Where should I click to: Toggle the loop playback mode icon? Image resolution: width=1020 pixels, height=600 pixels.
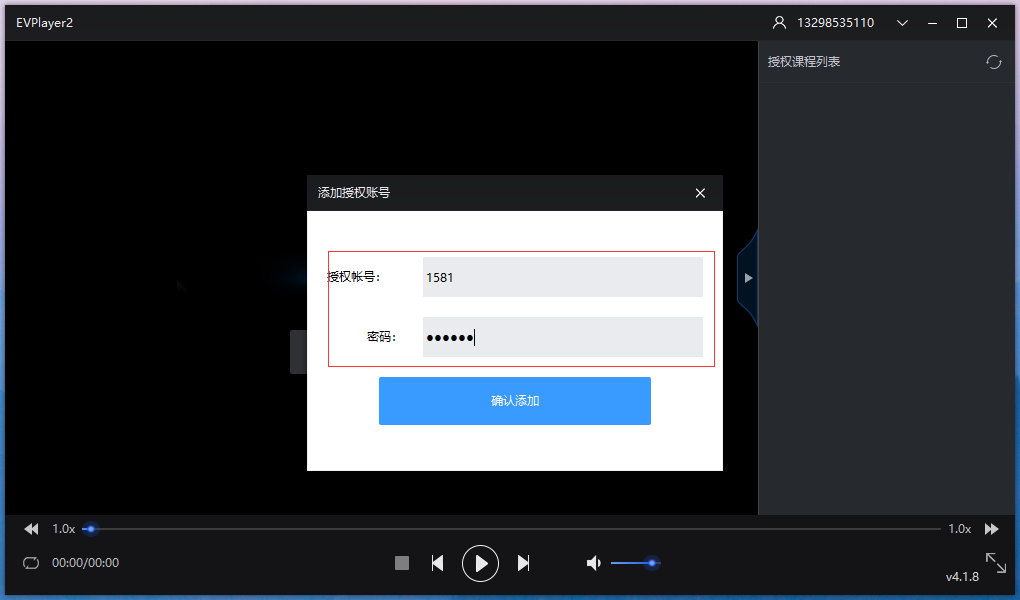click(x=31, y=563)
